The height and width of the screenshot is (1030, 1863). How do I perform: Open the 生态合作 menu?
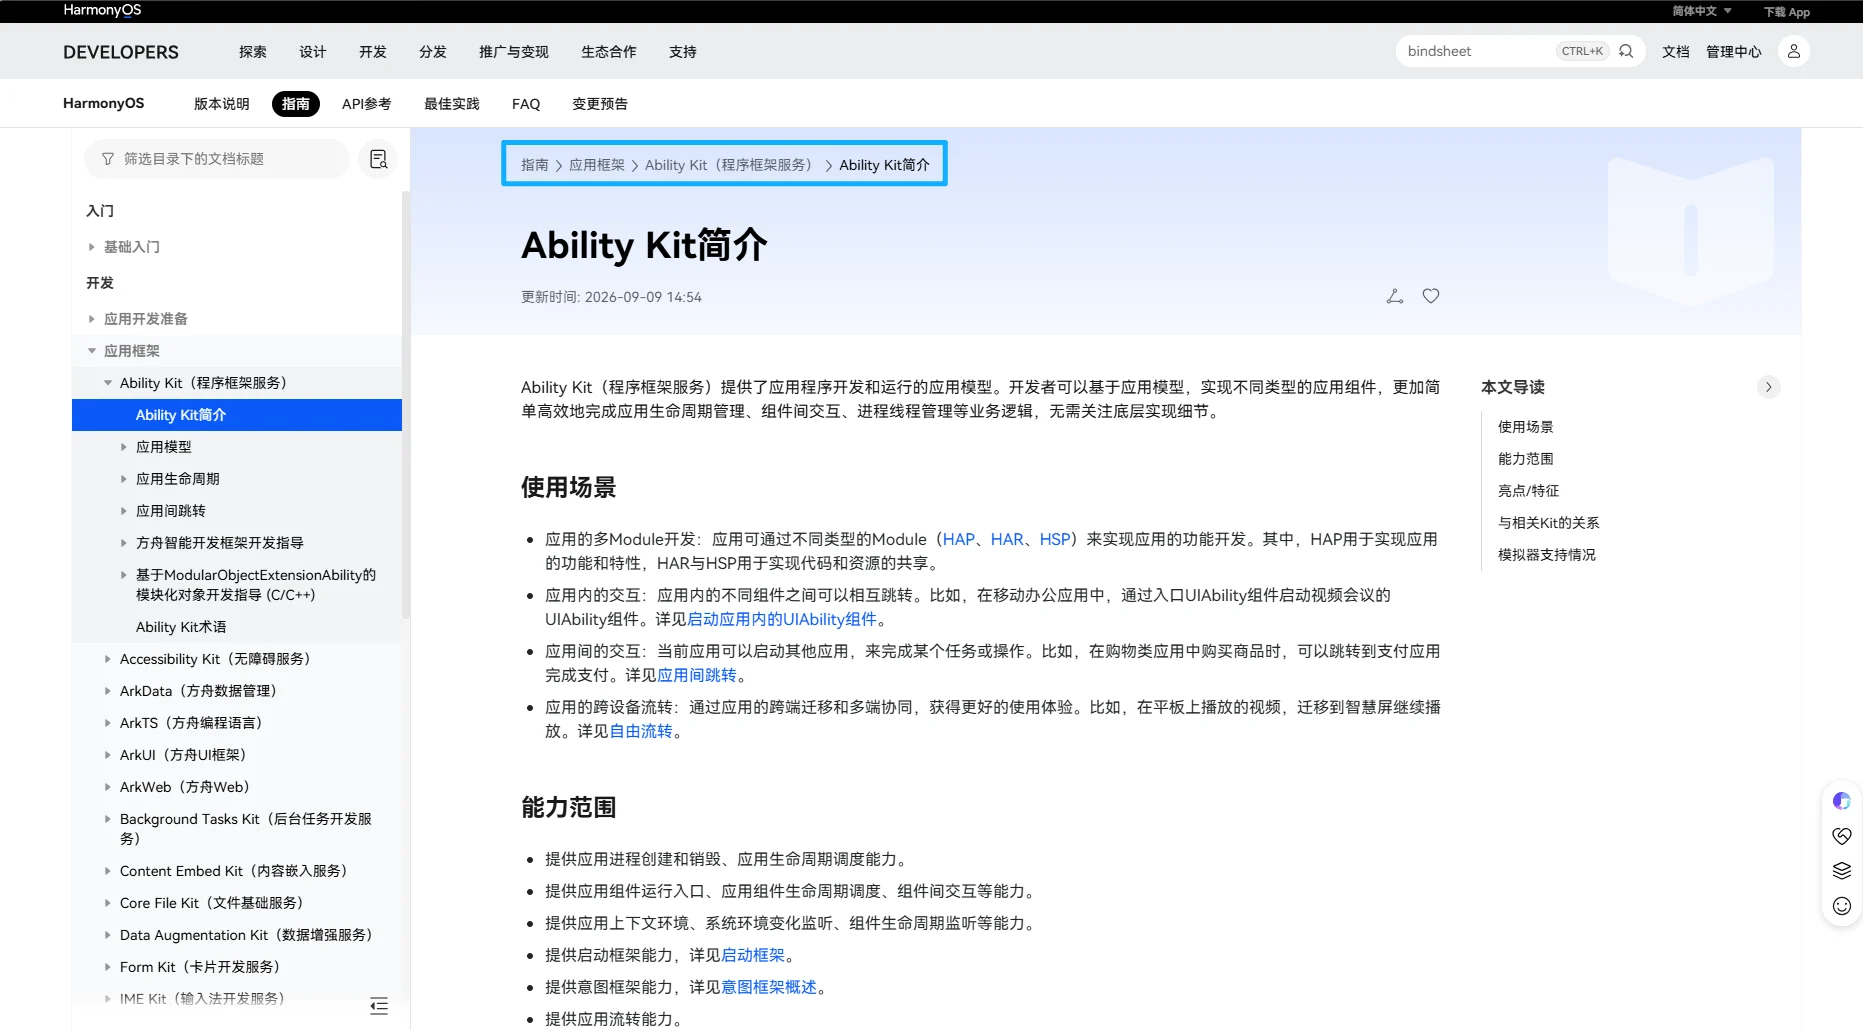[x=609, y=52]
